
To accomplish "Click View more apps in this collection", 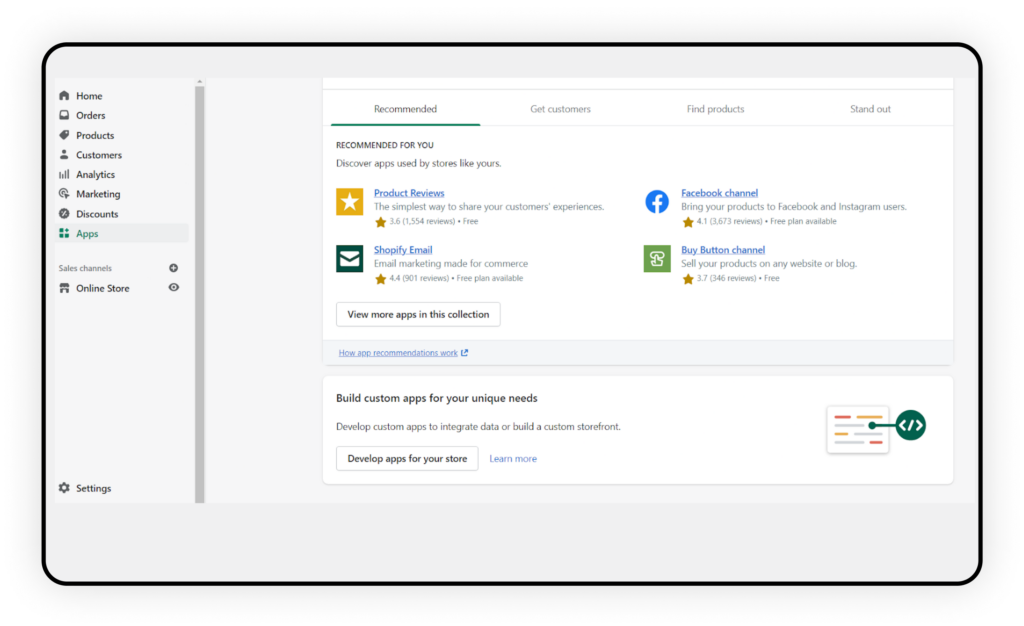I will pyautogui.click(x=418, y=314).
